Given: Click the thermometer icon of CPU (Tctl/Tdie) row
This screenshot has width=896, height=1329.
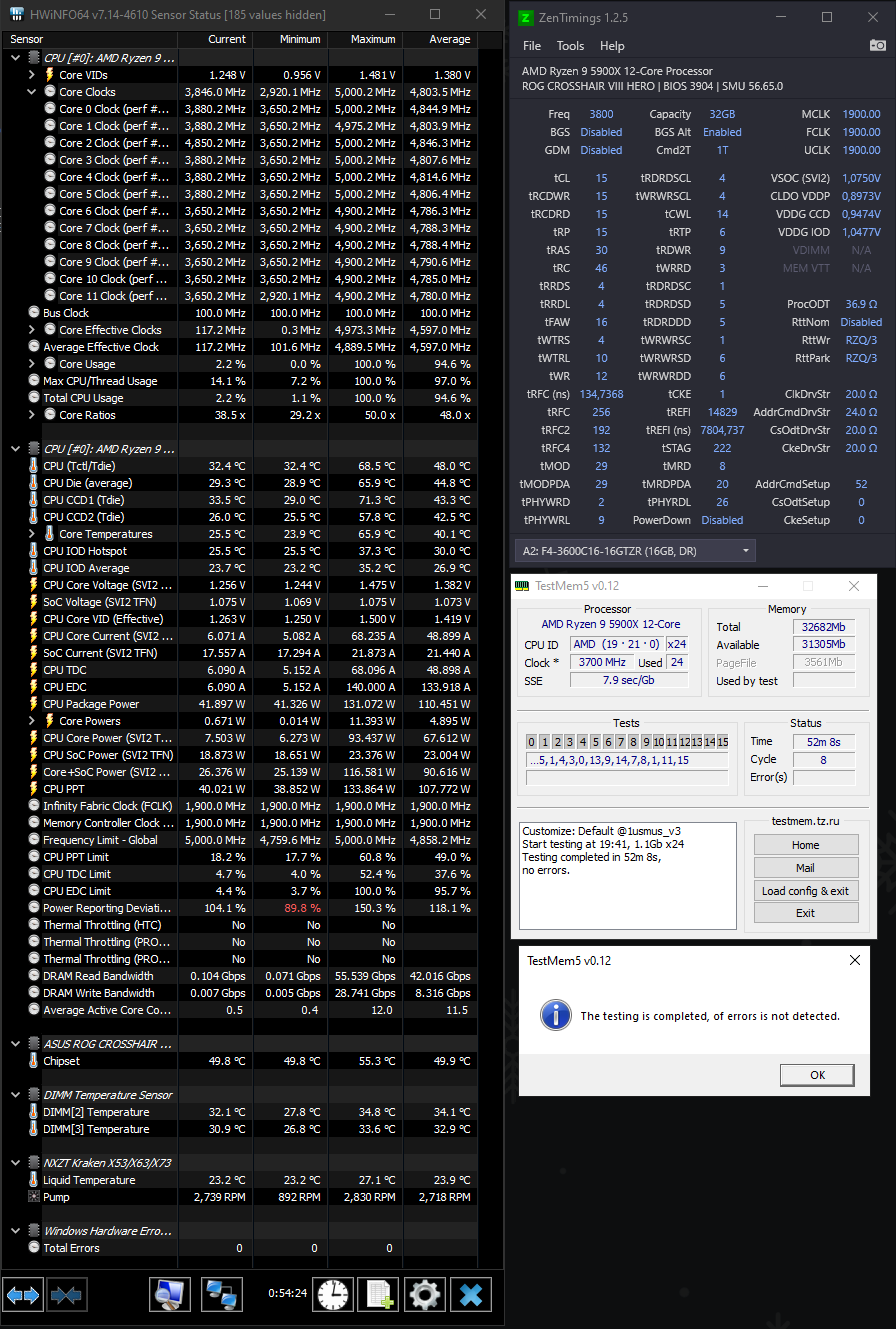Looking at the screenshot, I should point(33,466).
